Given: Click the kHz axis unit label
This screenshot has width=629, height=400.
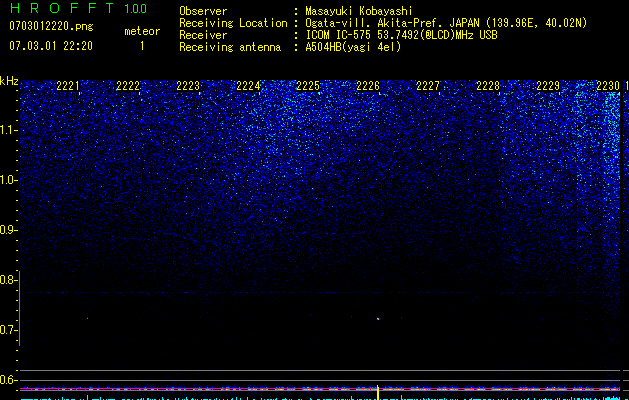Looking at the screenshot, I should point(9,81).
